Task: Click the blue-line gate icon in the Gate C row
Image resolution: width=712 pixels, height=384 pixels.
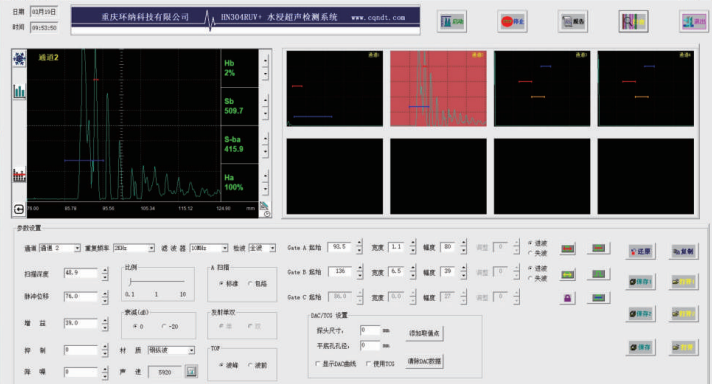Action: (x=598, y=298)
